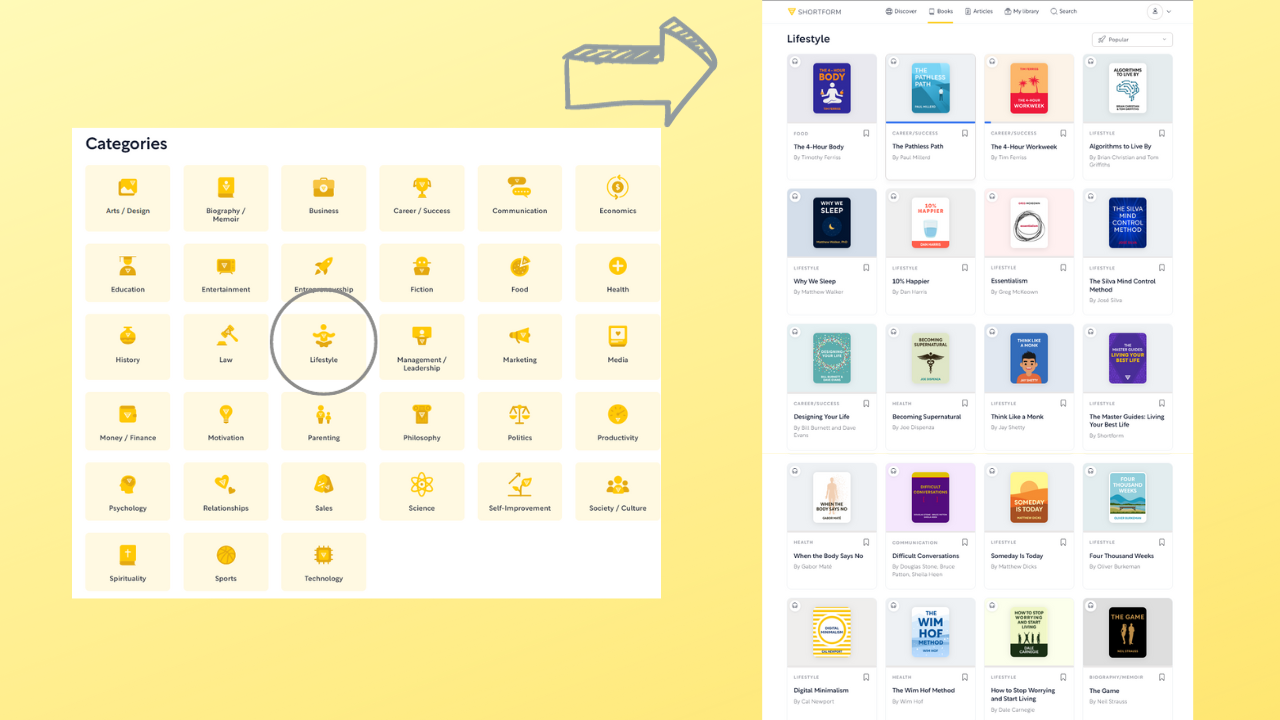Open the Technology category icon
This screenshot has width=1280, height=720.
pyautogui.click(x=323, y=555)
